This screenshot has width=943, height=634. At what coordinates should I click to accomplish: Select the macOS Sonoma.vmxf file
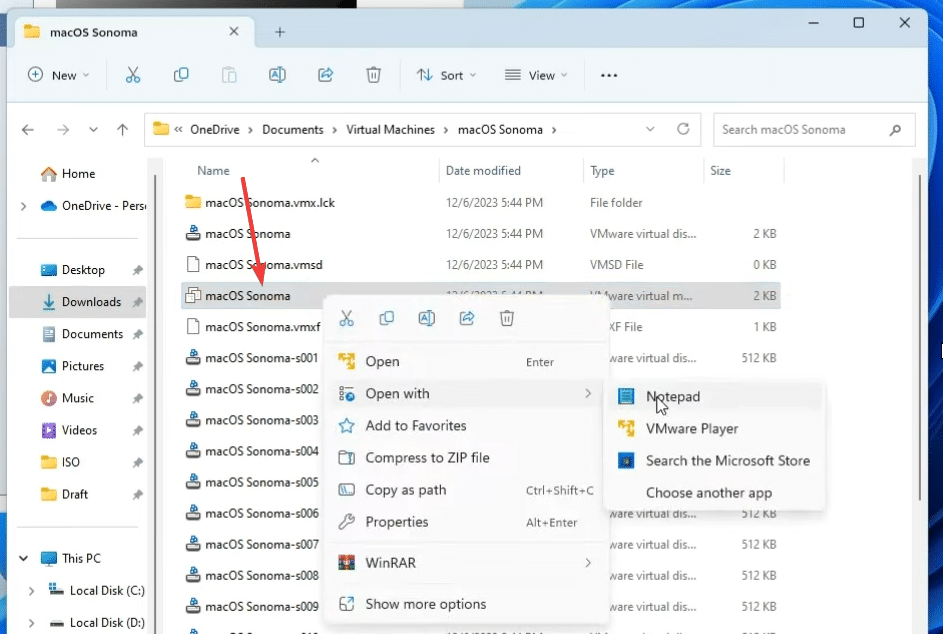pos(253,327)
